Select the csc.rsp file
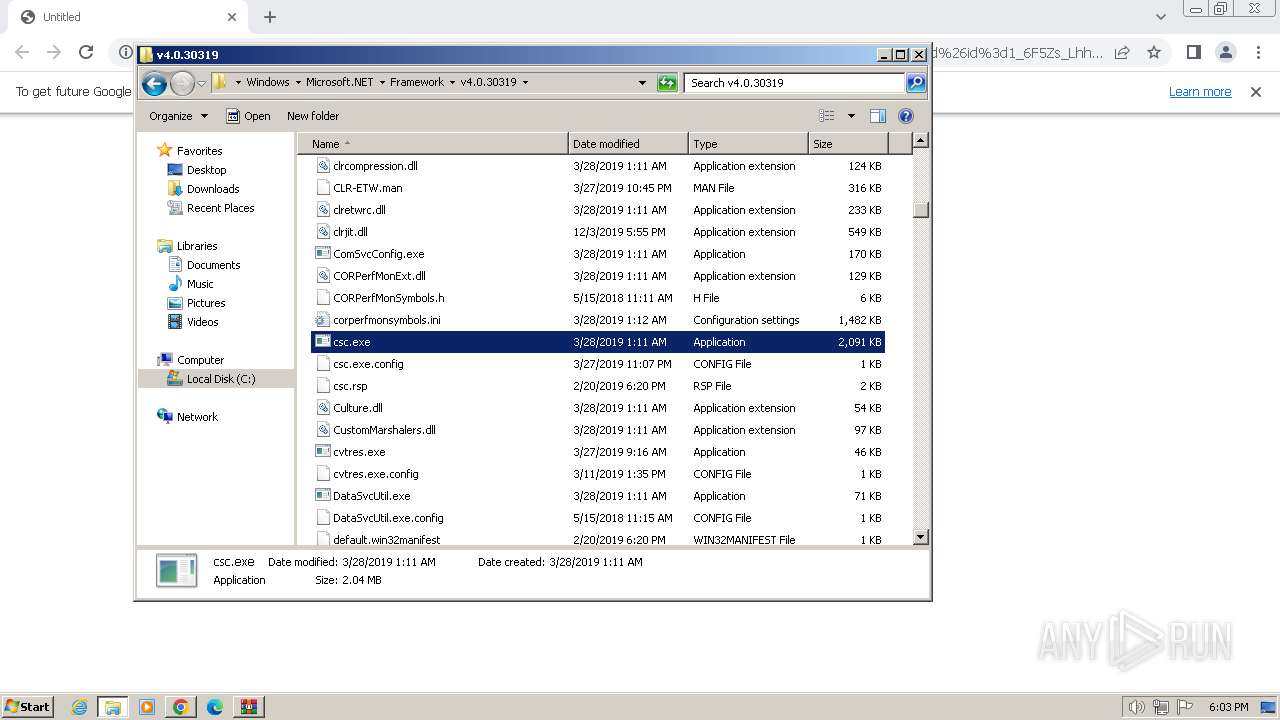The height and width of the screenshot is (720, 1280). [350, 386]
